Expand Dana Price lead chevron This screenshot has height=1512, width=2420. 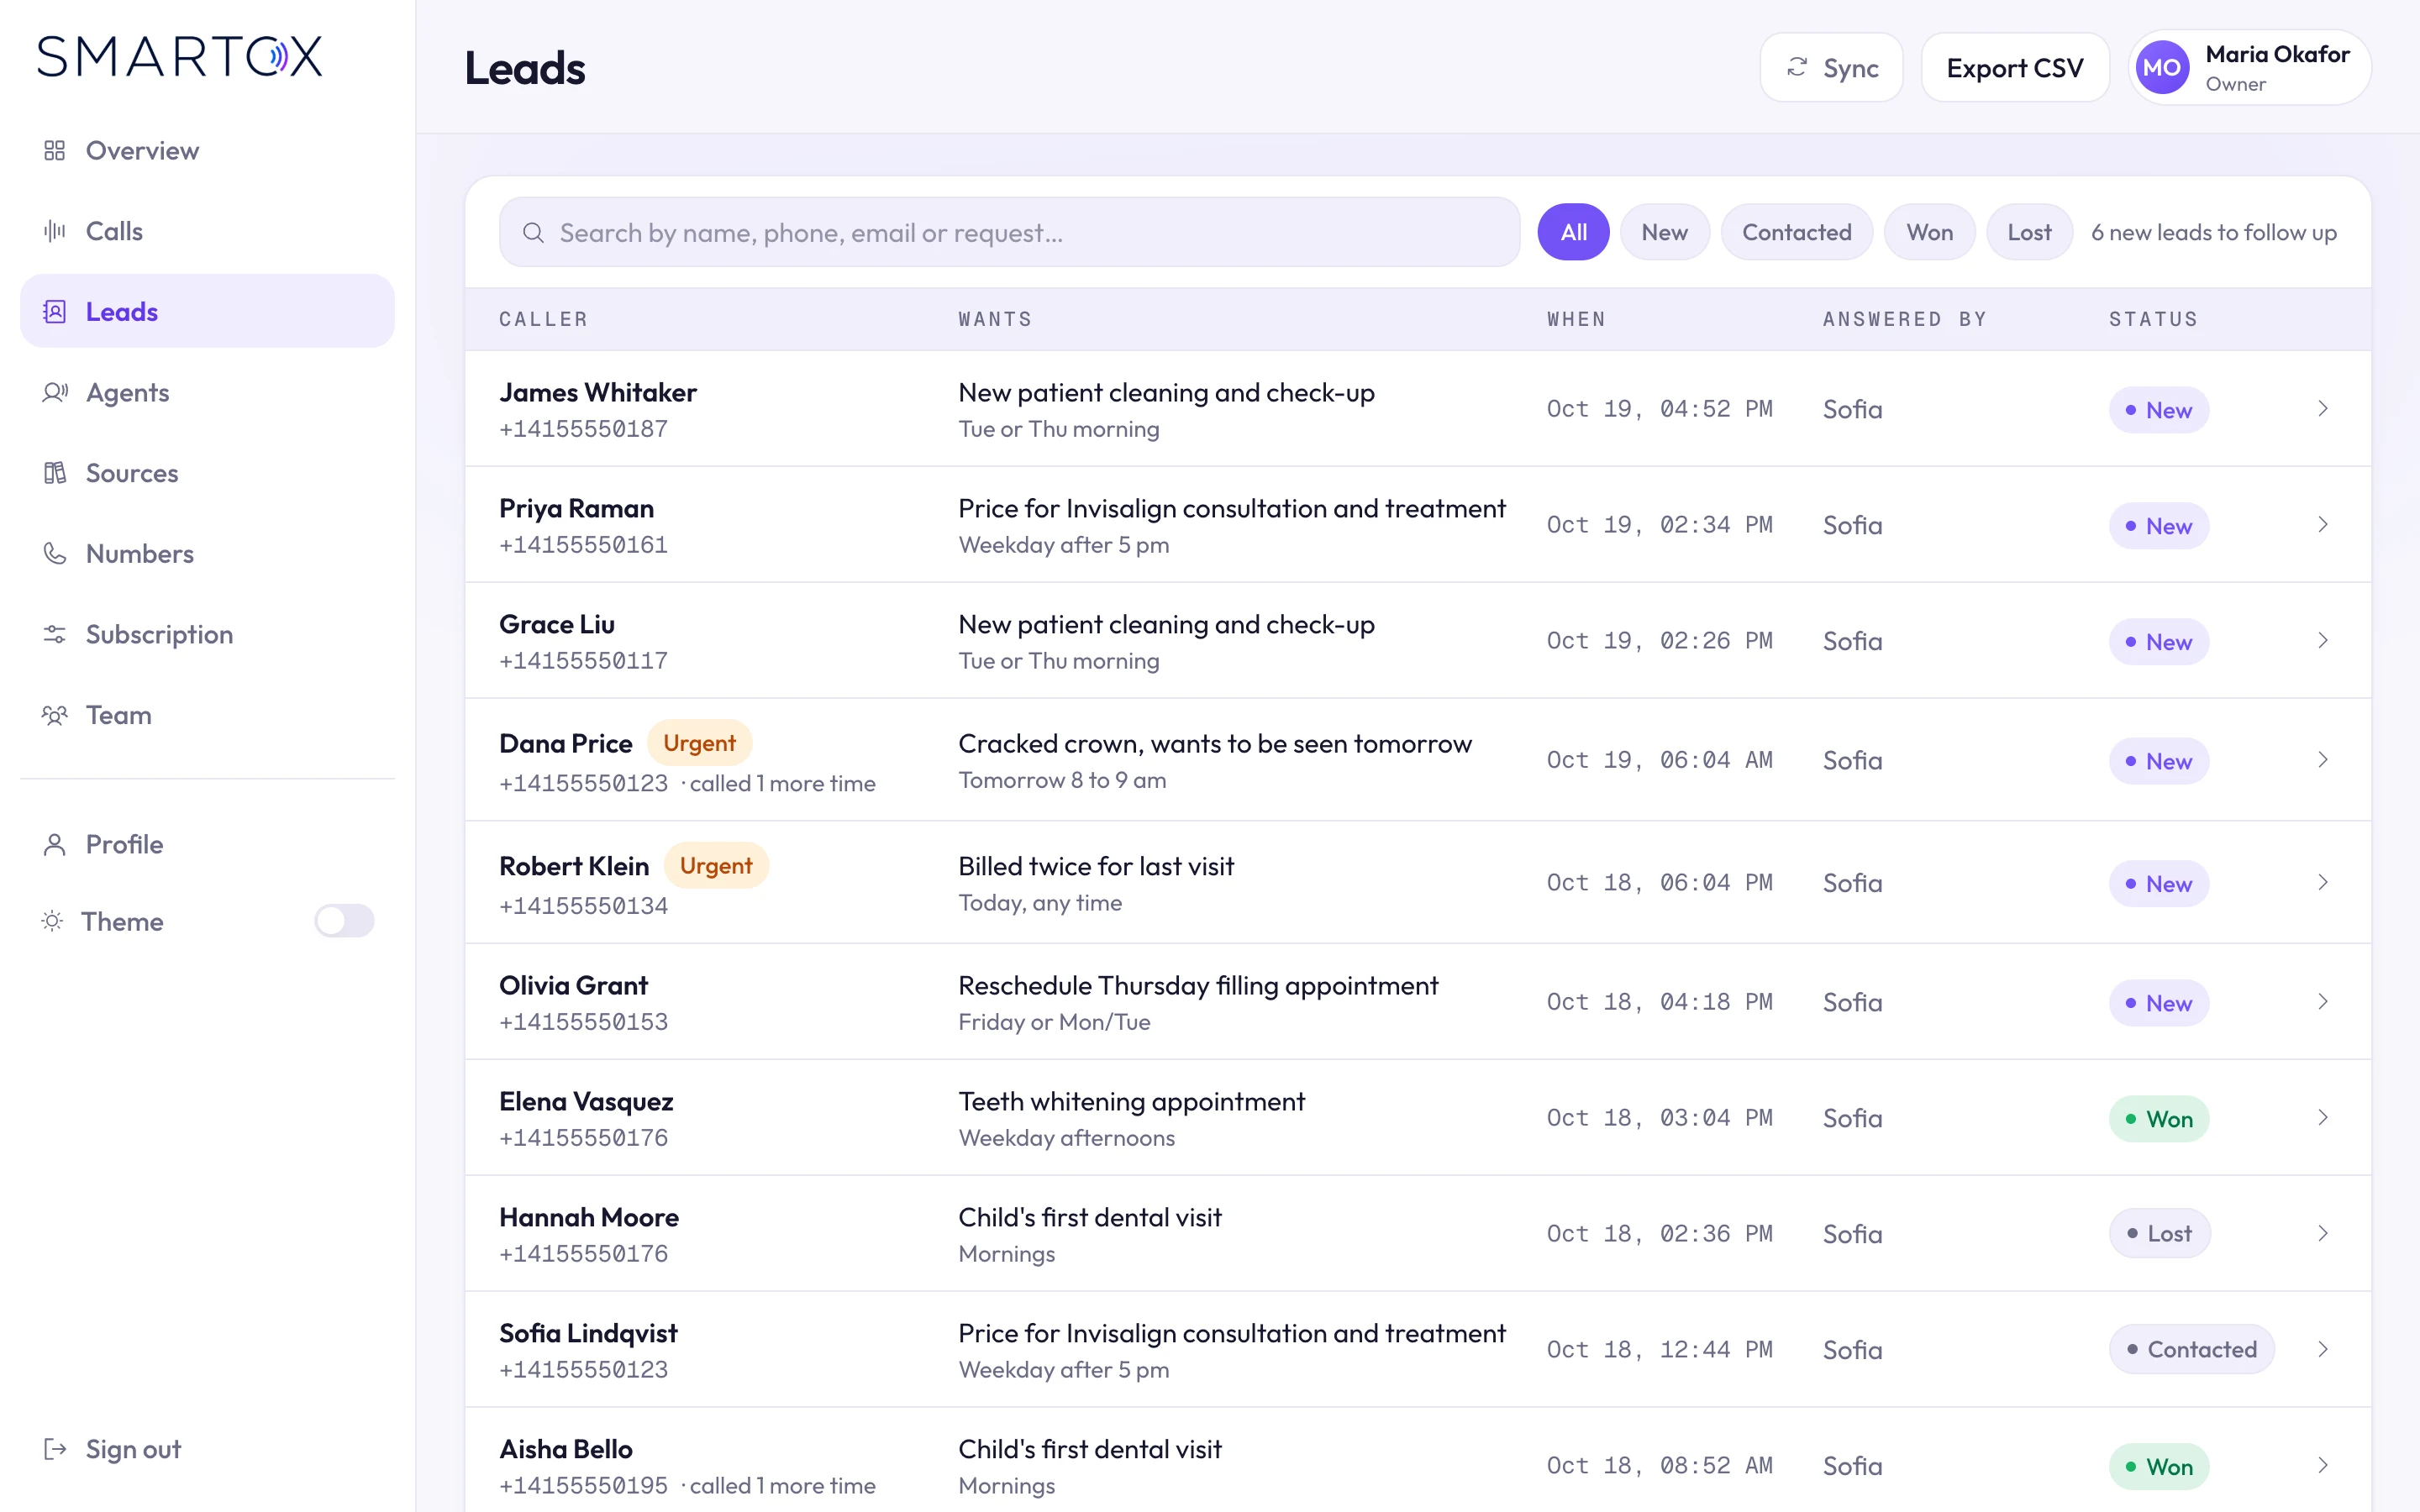[x=2323, y=760]
